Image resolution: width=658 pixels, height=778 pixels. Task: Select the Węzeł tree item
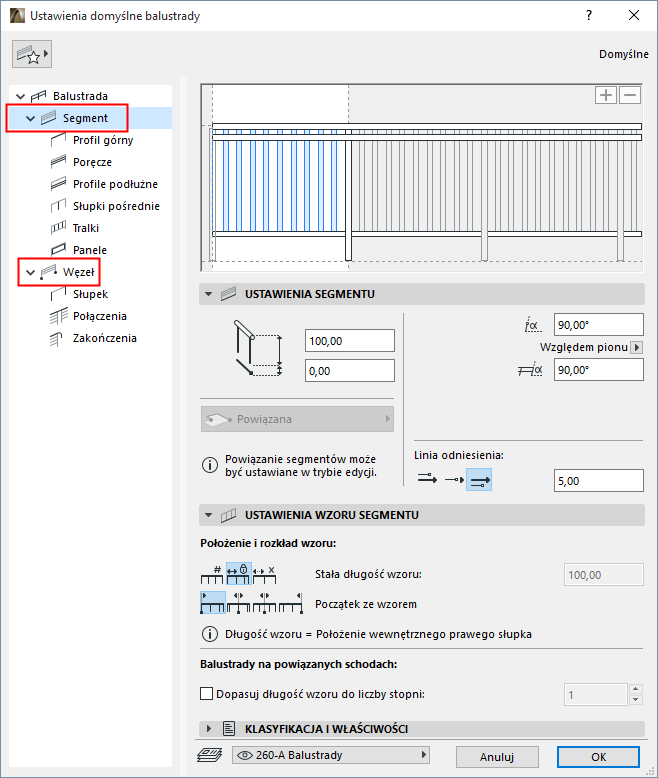click(x=78, y=272)
